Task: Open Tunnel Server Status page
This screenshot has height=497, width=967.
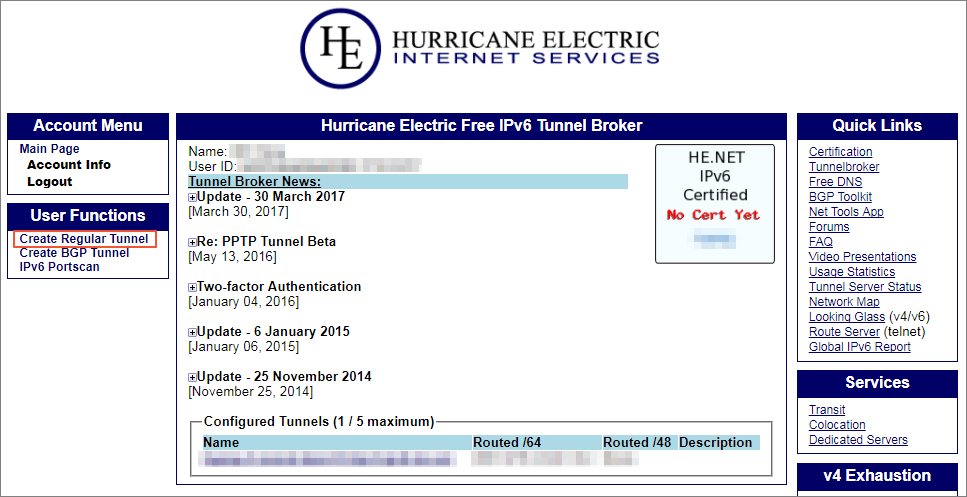Action: [865, 287]
